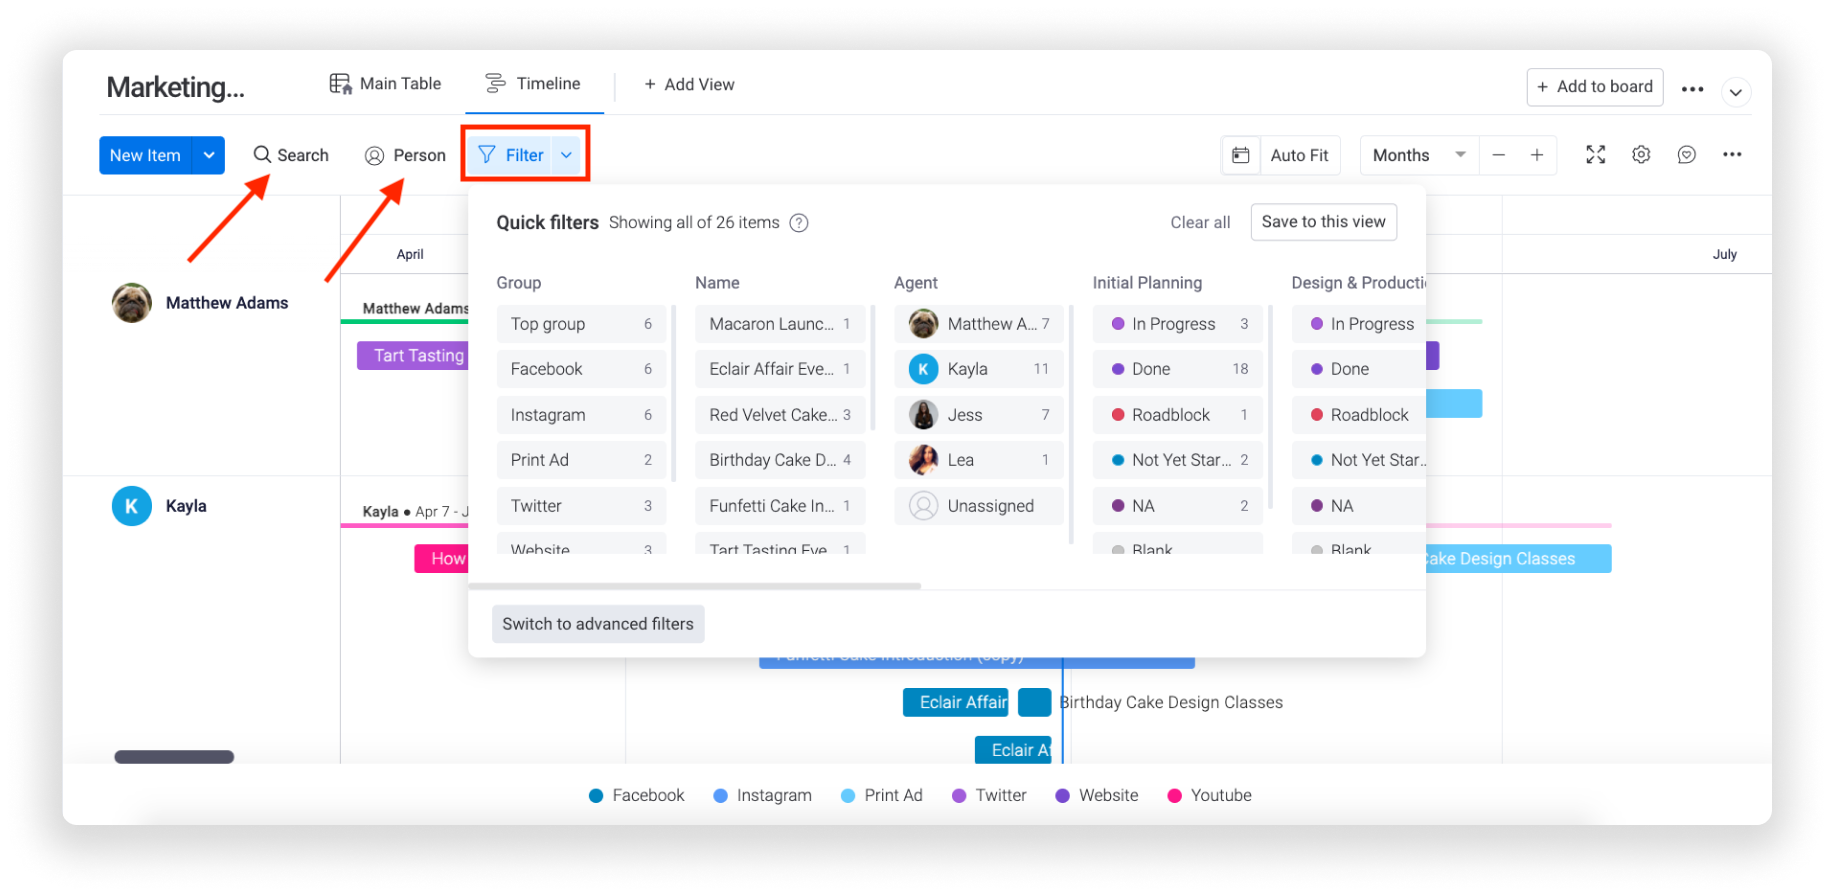Select Design & Production Done filter

(1359, 369)
